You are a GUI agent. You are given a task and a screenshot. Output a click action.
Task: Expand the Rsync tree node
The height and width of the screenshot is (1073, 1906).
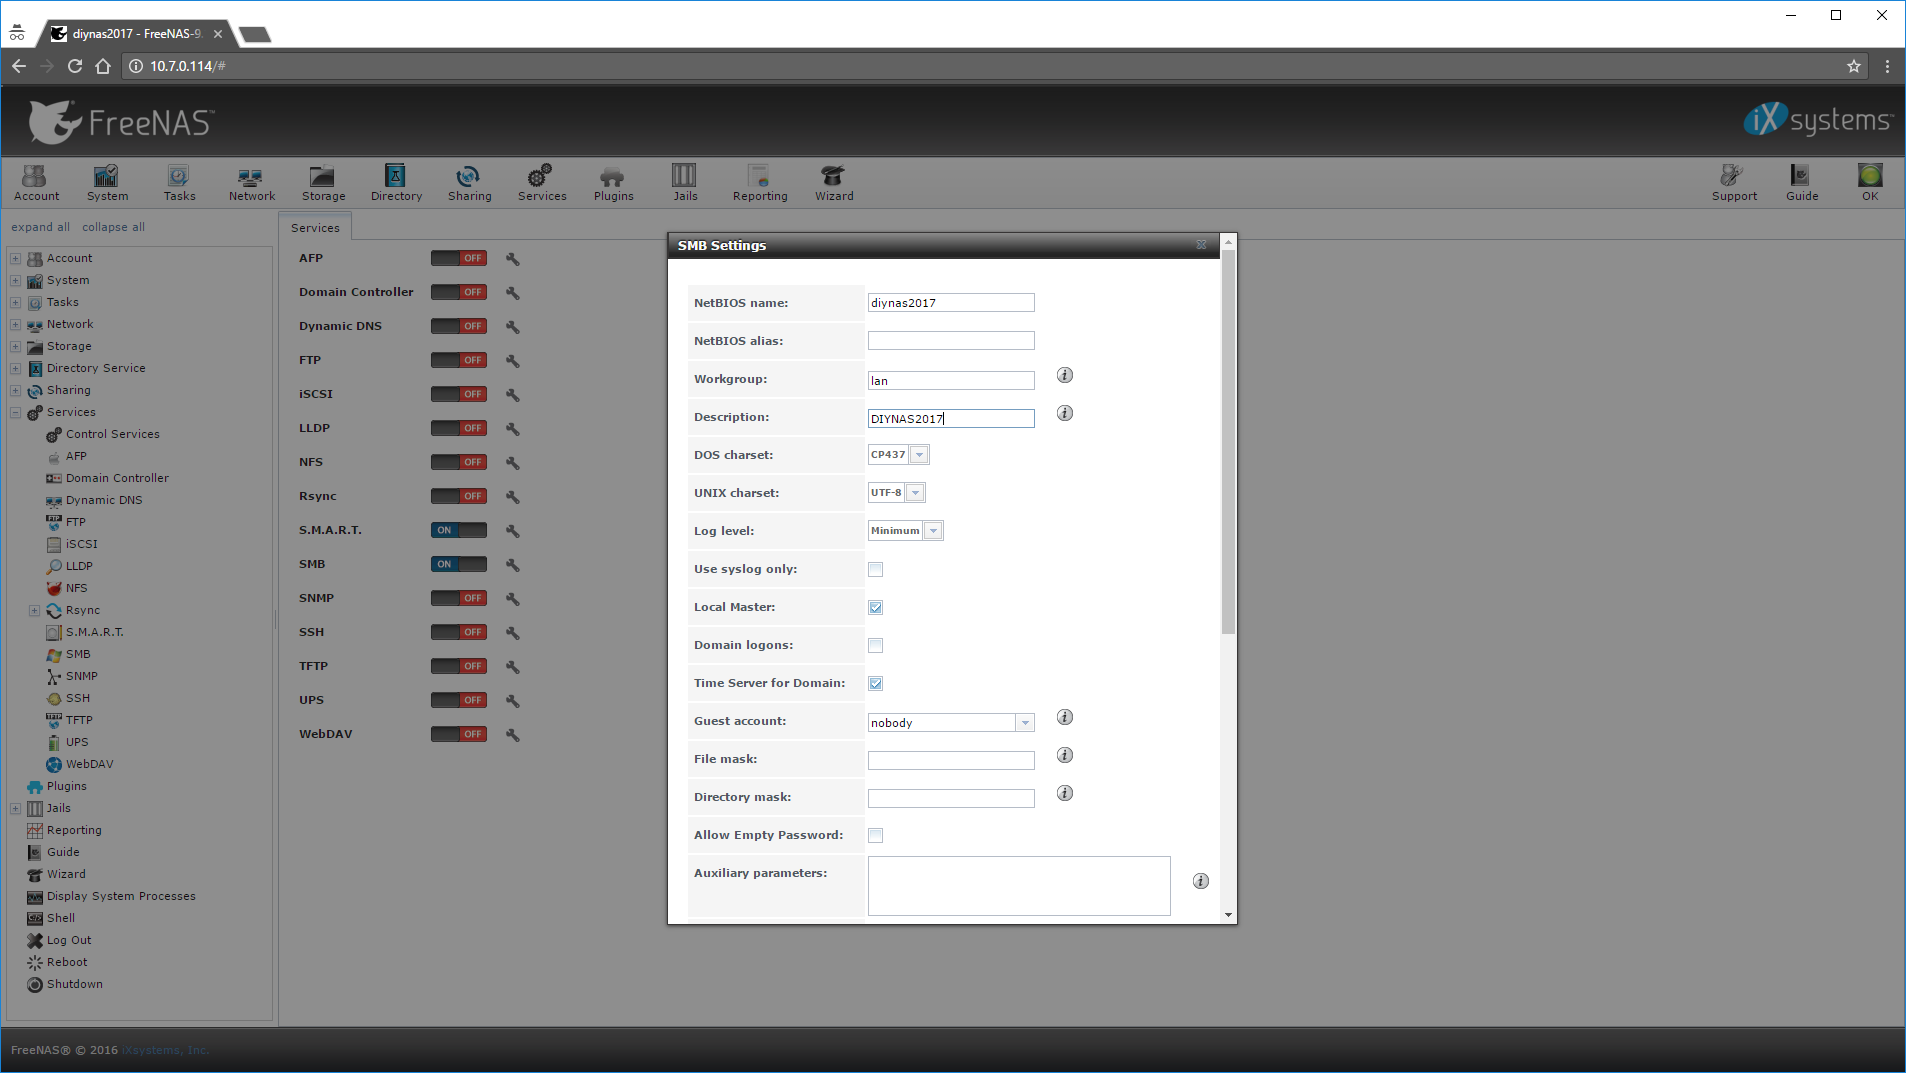click(34, 610)
